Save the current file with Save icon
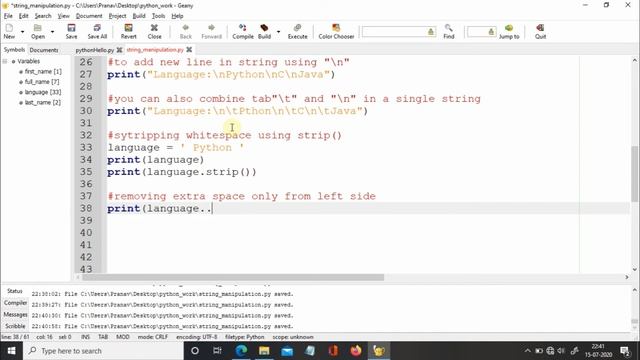Image resolution: width=640 pixels, height=360 pixels. (71, 31)
